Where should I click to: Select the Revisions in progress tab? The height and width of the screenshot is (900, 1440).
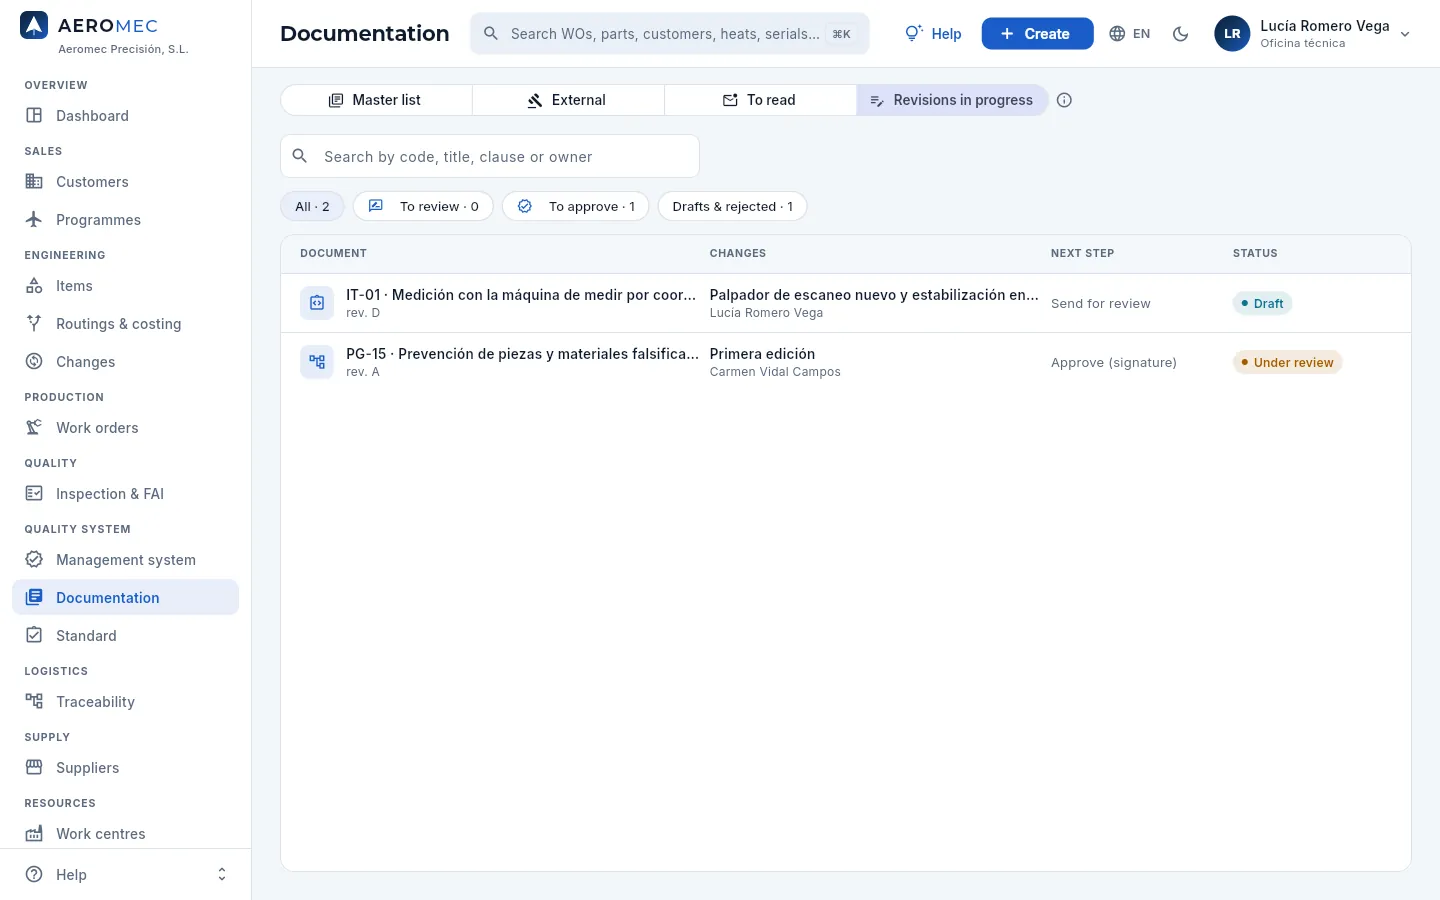(952, 100)
